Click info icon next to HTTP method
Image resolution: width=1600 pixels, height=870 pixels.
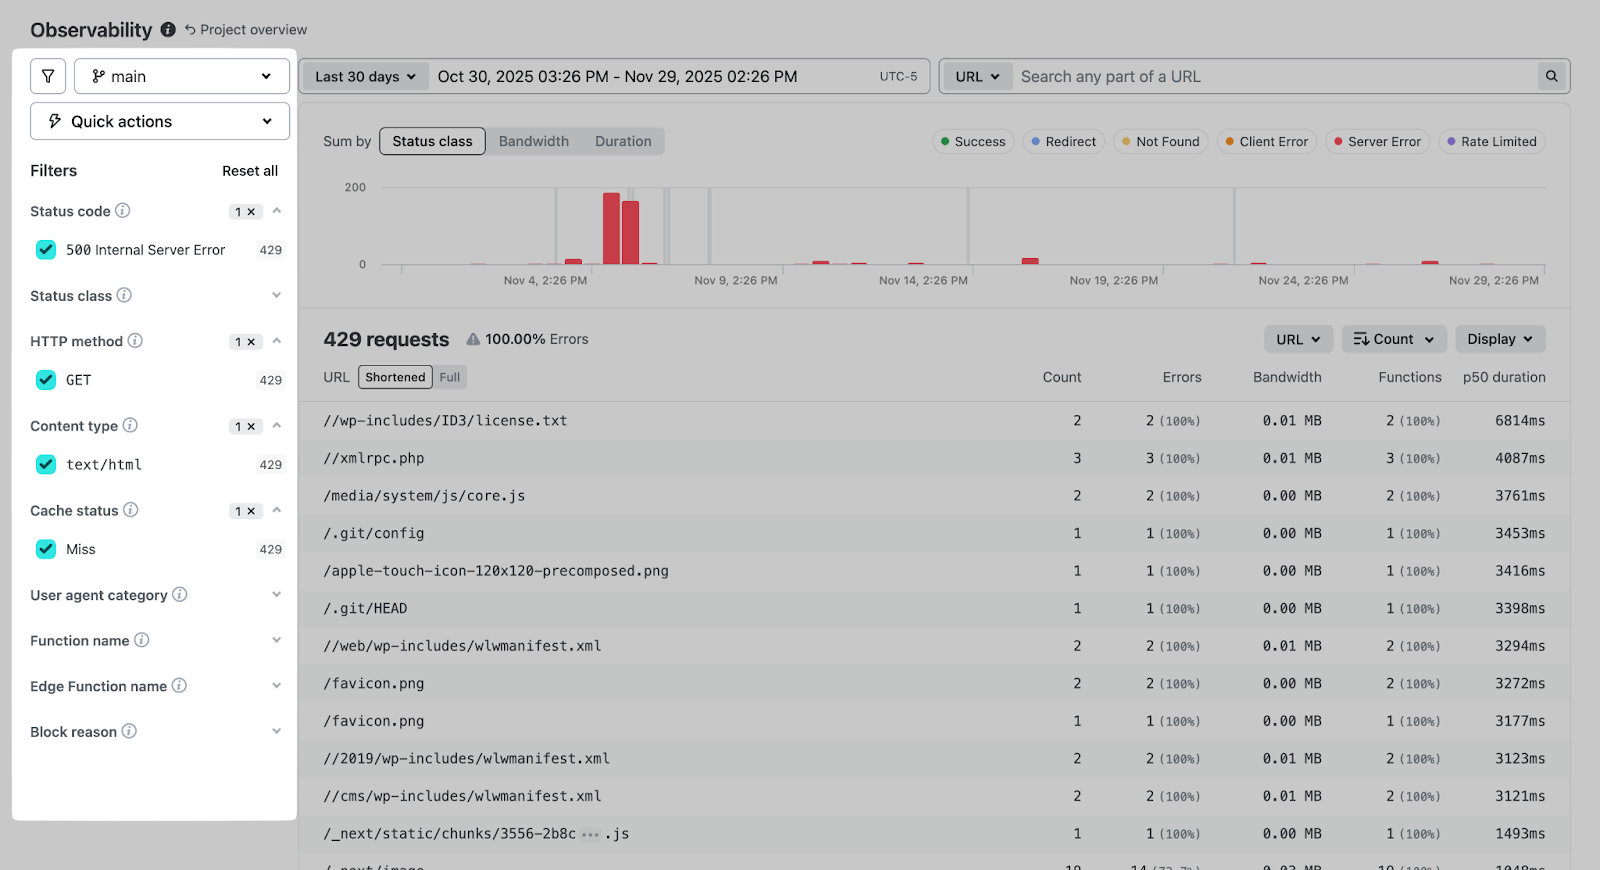pos(135,341)
